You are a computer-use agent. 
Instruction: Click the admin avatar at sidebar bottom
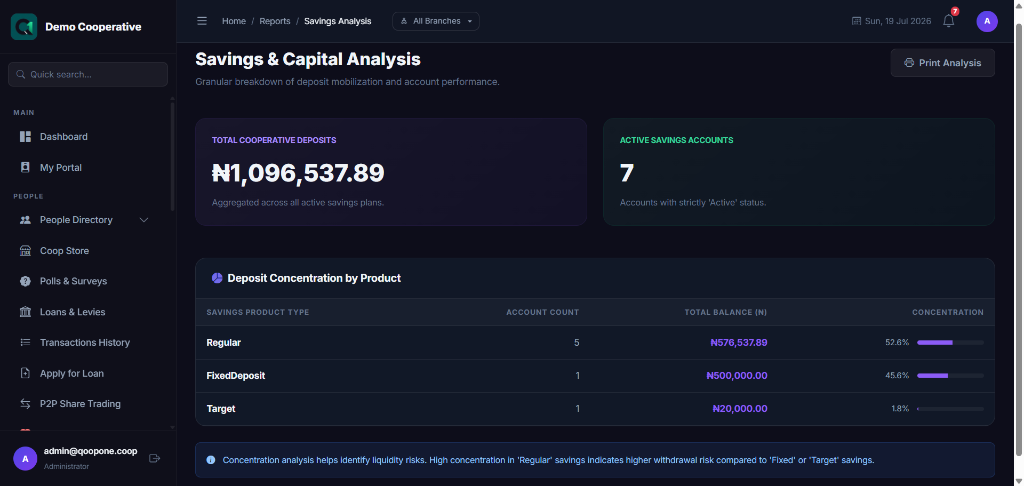click(25, 459)
